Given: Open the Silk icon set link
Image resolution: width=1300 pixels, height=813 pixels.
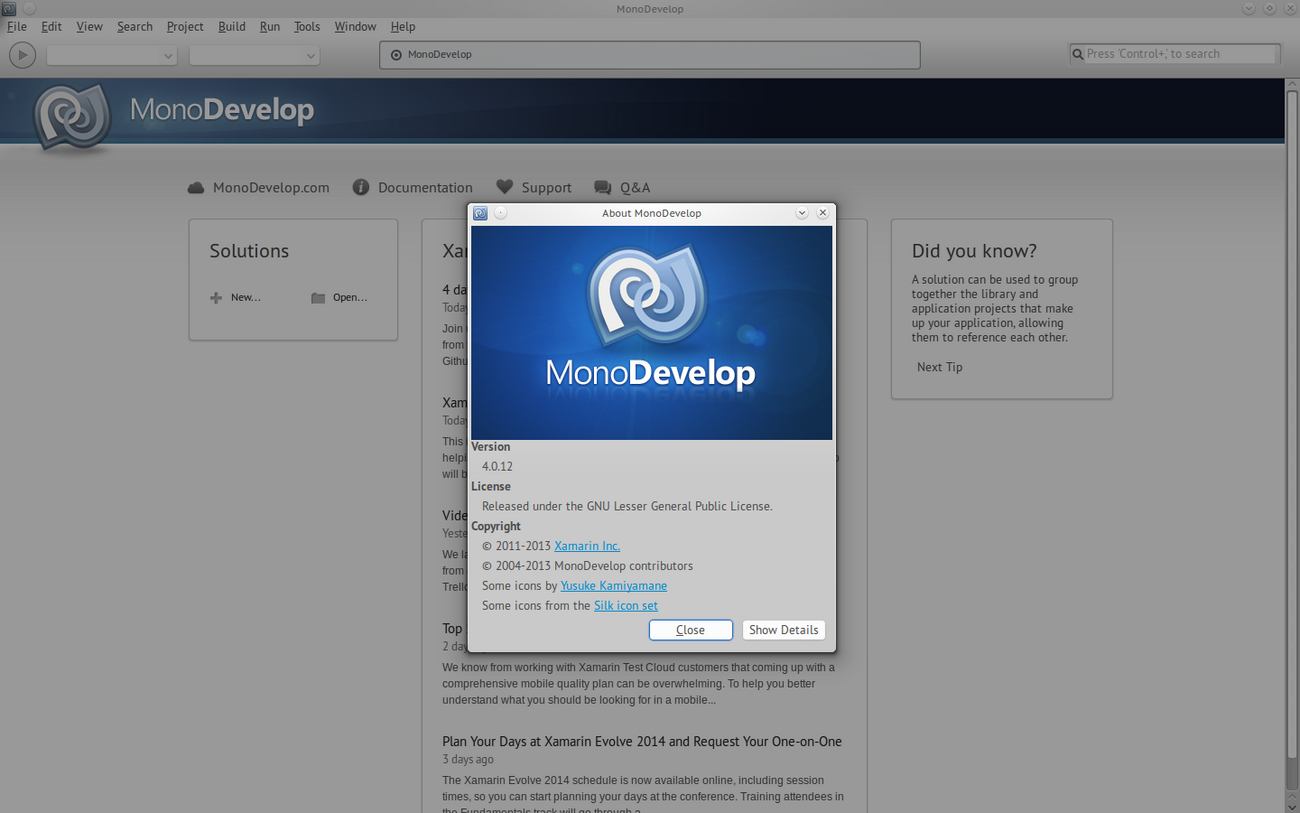Looking at the screenshot, I should click(626, 606).
